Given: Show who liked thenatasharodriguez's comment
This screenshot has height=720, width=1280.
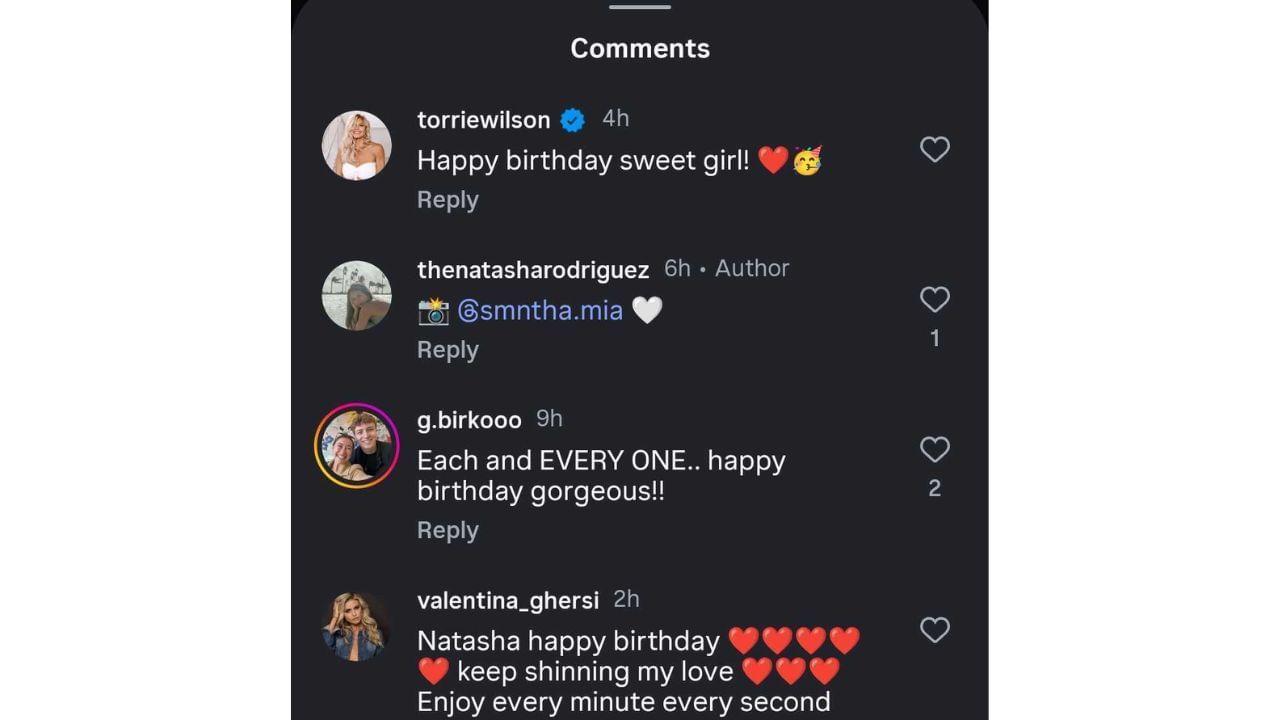Looking at the screenshot, I should 934,338.
